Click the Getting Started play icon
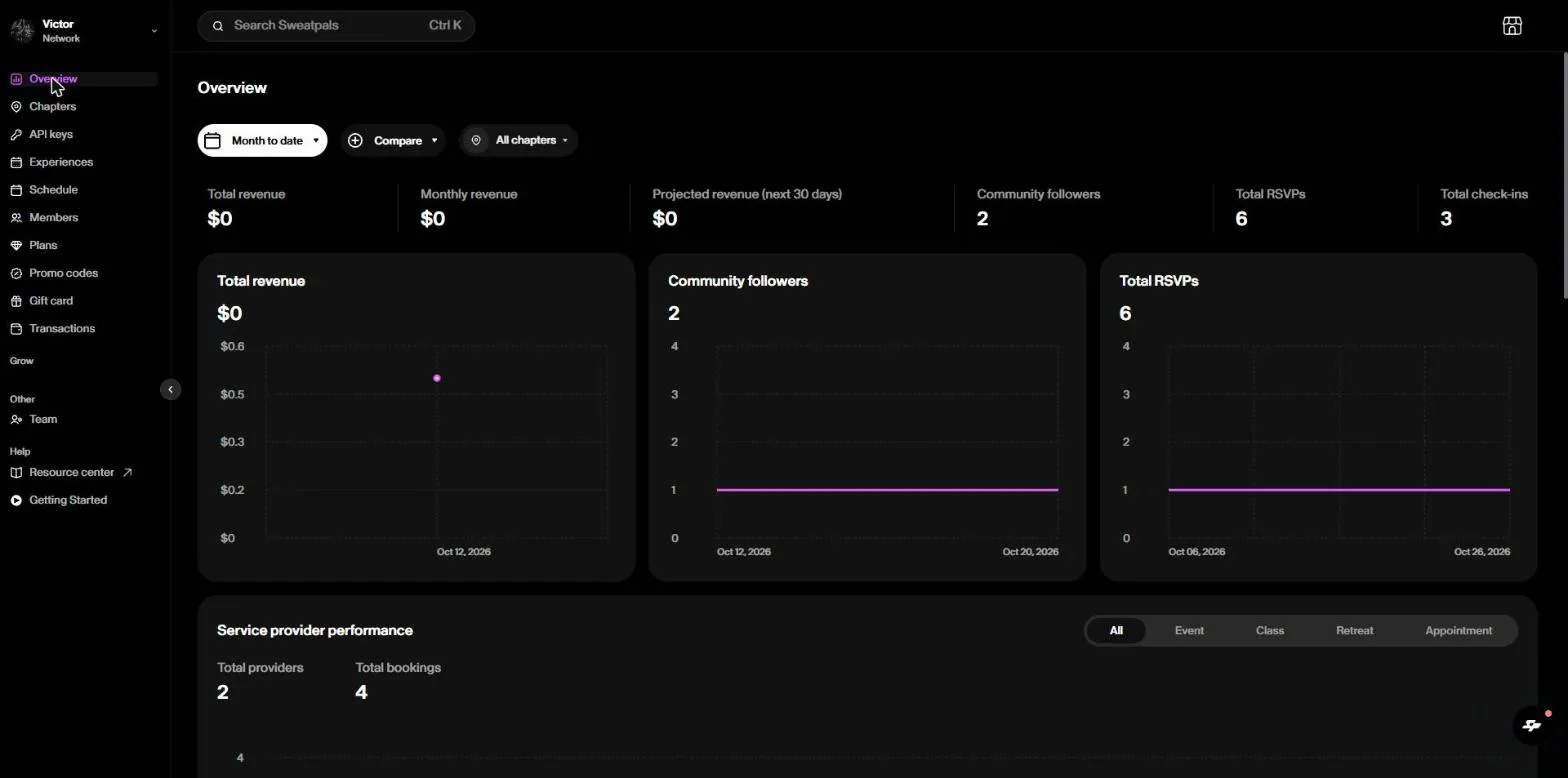Viewport: 1568px width, 778px height. tap(16, 500)
